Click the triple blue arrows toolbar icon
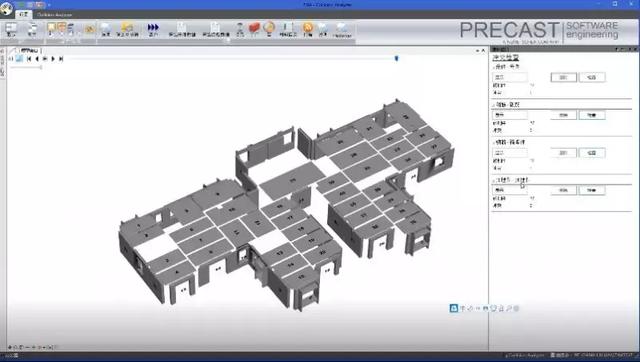The width and height of the screenshot is (640, 362). pyautogui.click(x=153, y=27)
